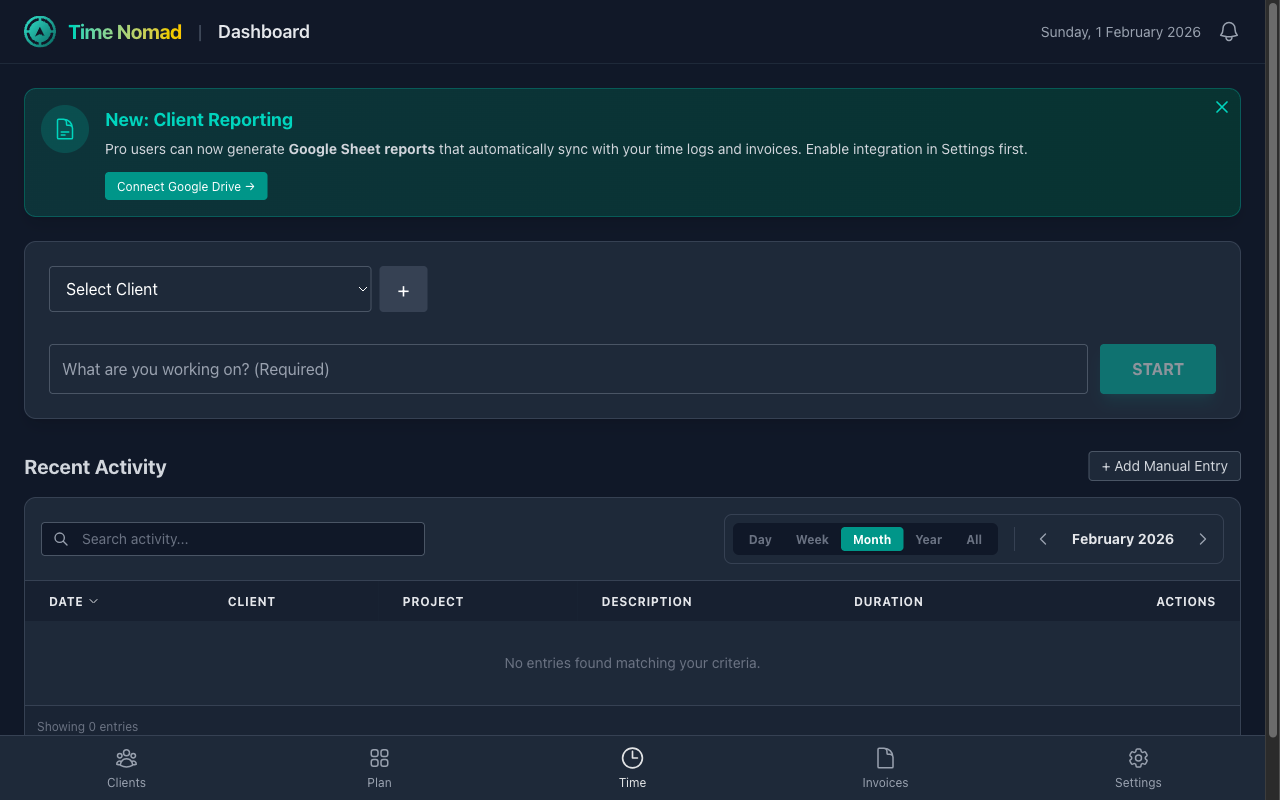Toggle the Date column sort order

pos(72,601)
